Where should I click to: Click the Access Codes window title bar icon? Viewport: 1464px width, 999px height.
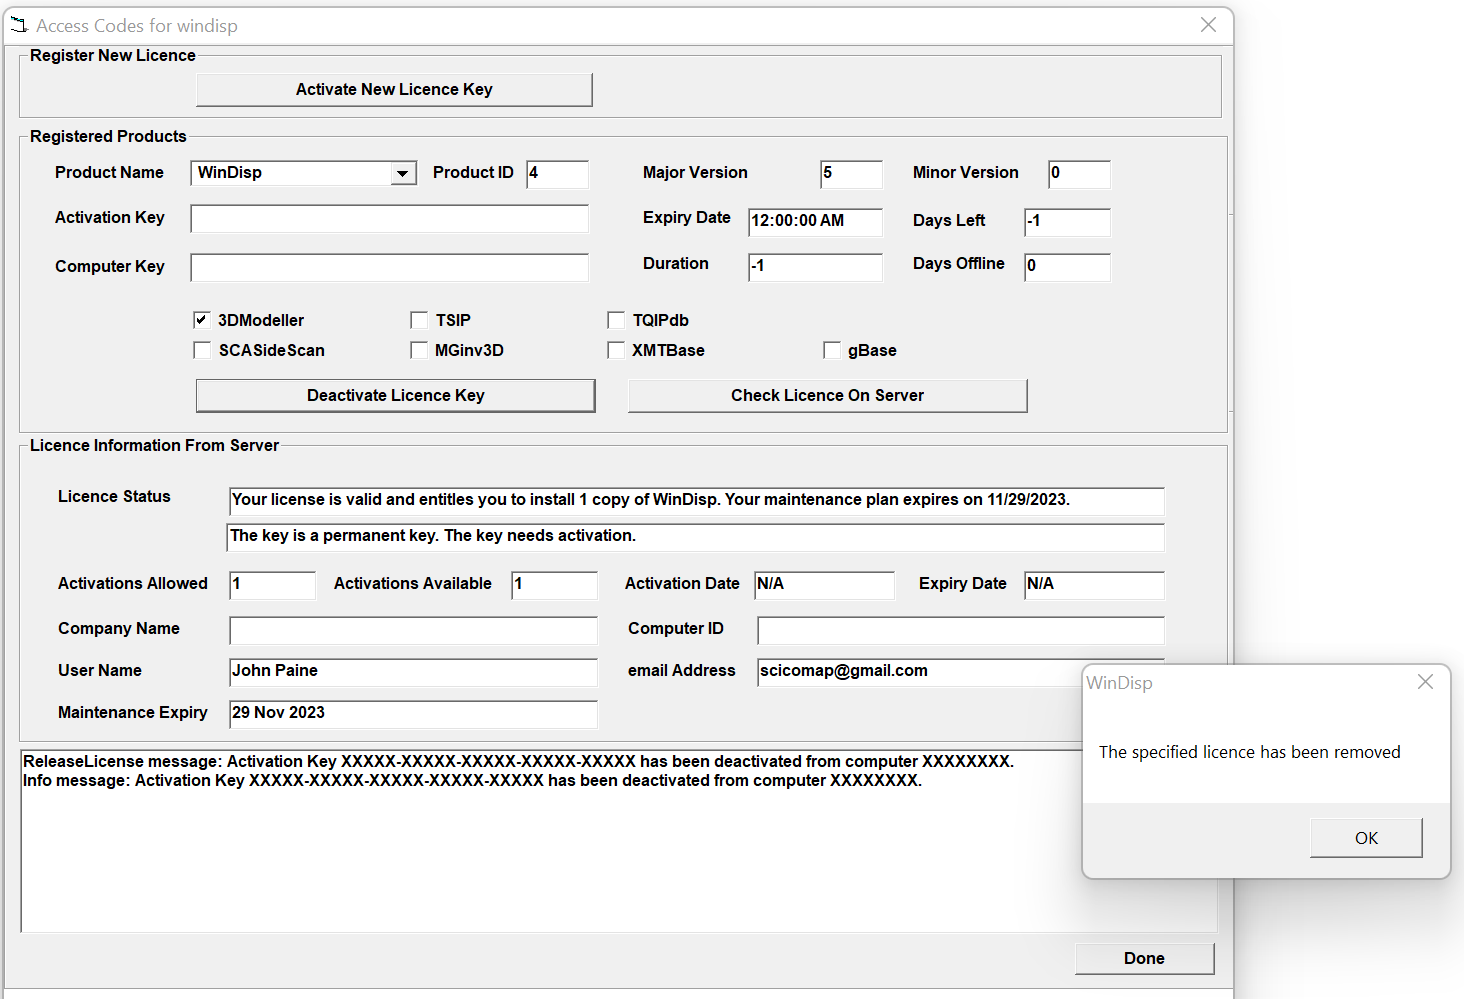18,25
